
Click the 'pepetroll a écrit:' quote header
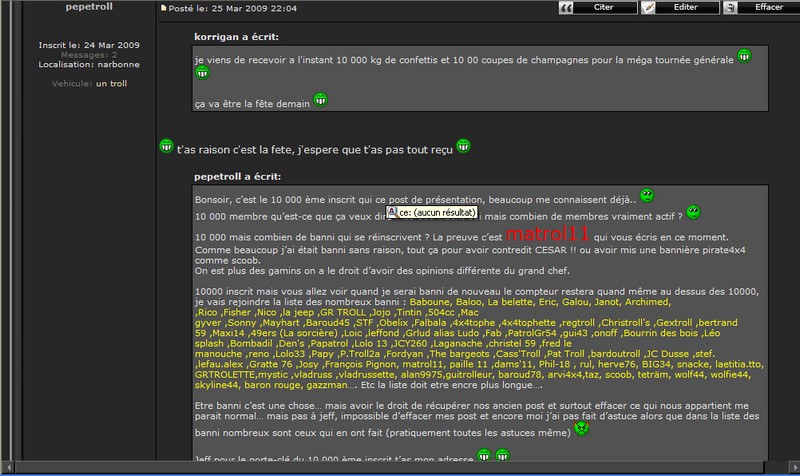(x=237, y=177)
